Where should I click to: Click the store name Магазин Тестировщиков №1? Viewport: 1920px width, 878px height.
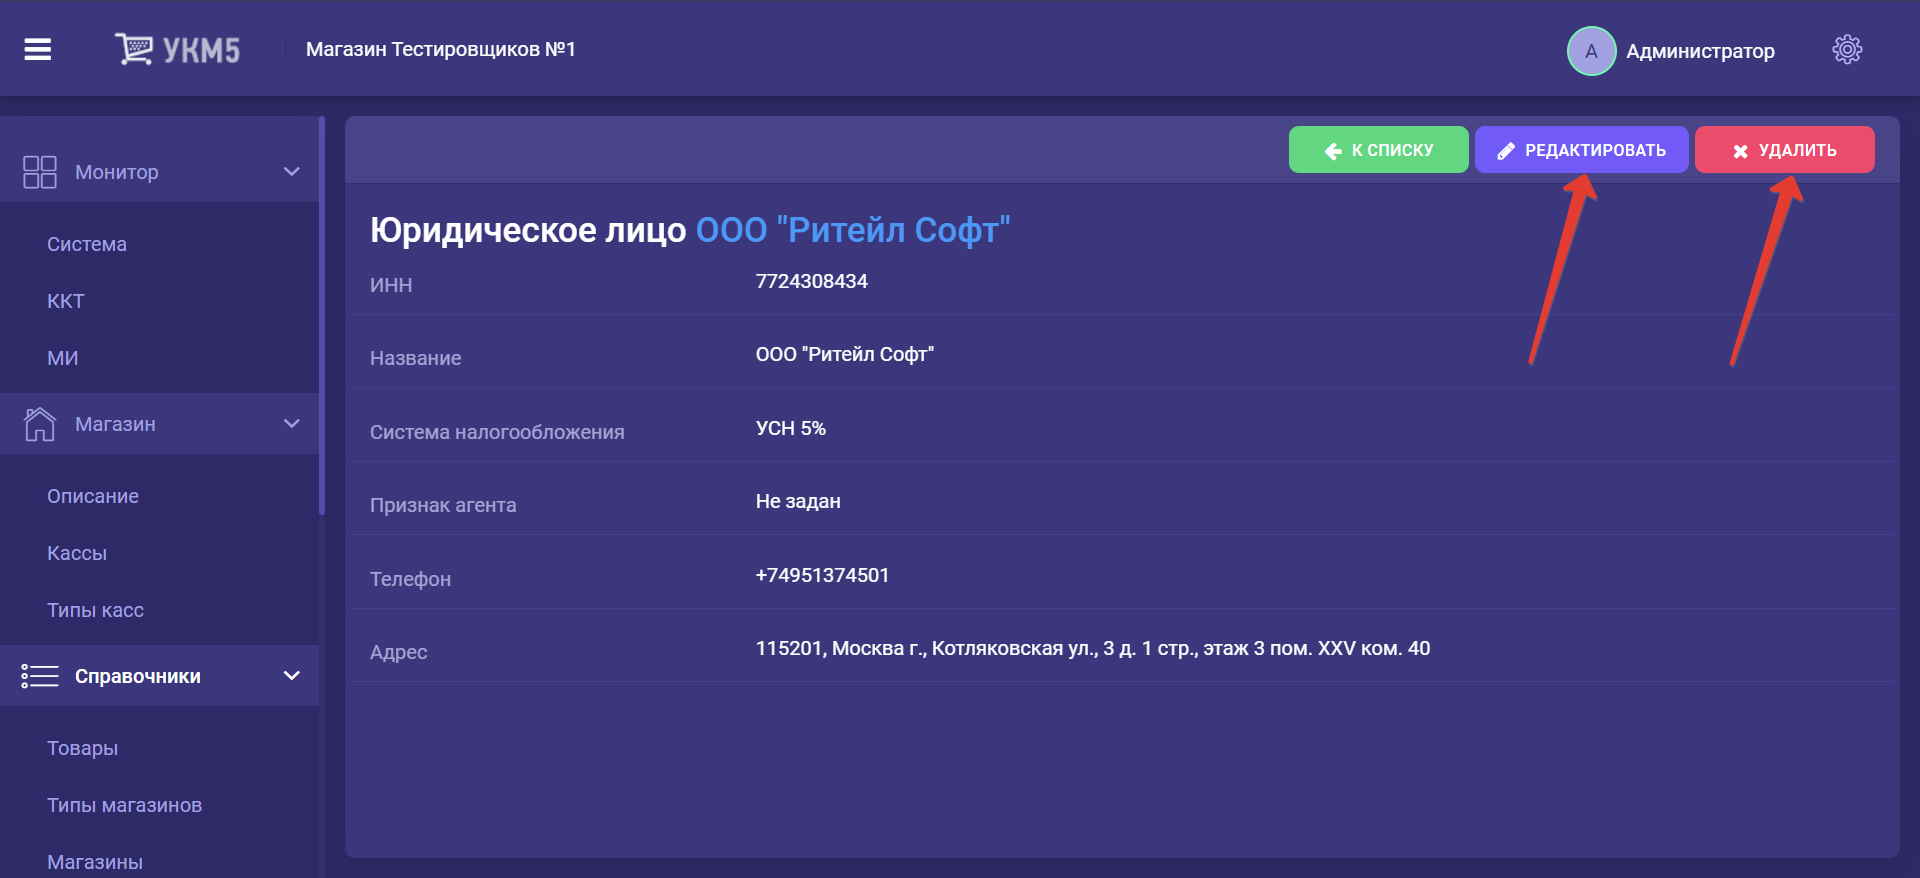pos(441,49)
